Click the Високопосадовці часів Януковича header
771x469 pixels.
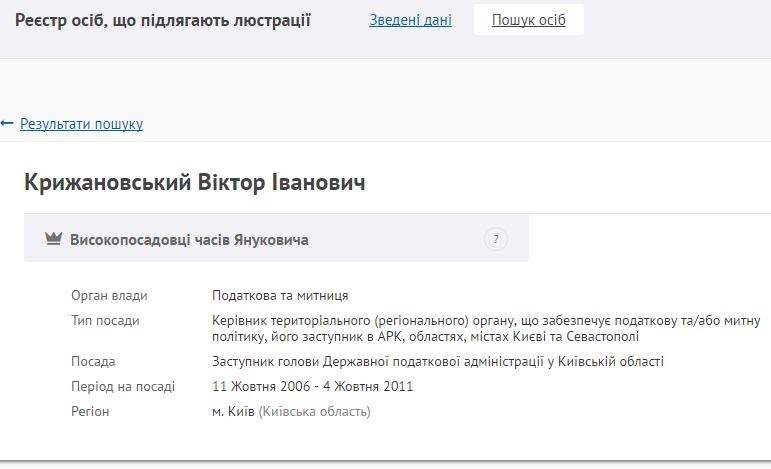click(x=189, y=240)
